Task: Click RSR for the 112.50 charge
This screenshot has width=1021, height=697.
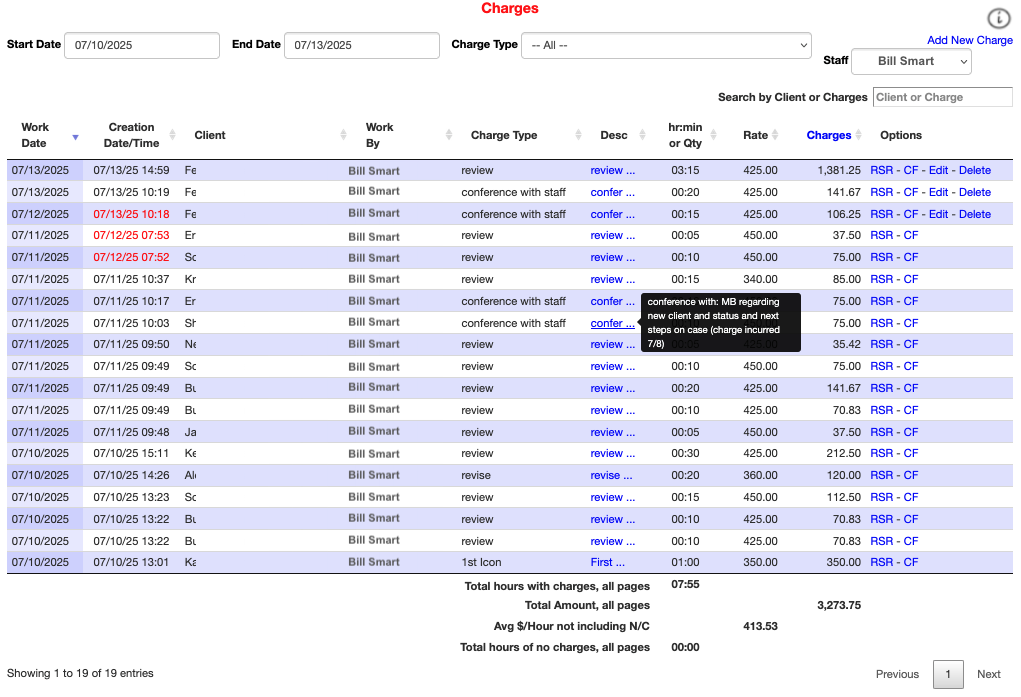Action: 882,498
